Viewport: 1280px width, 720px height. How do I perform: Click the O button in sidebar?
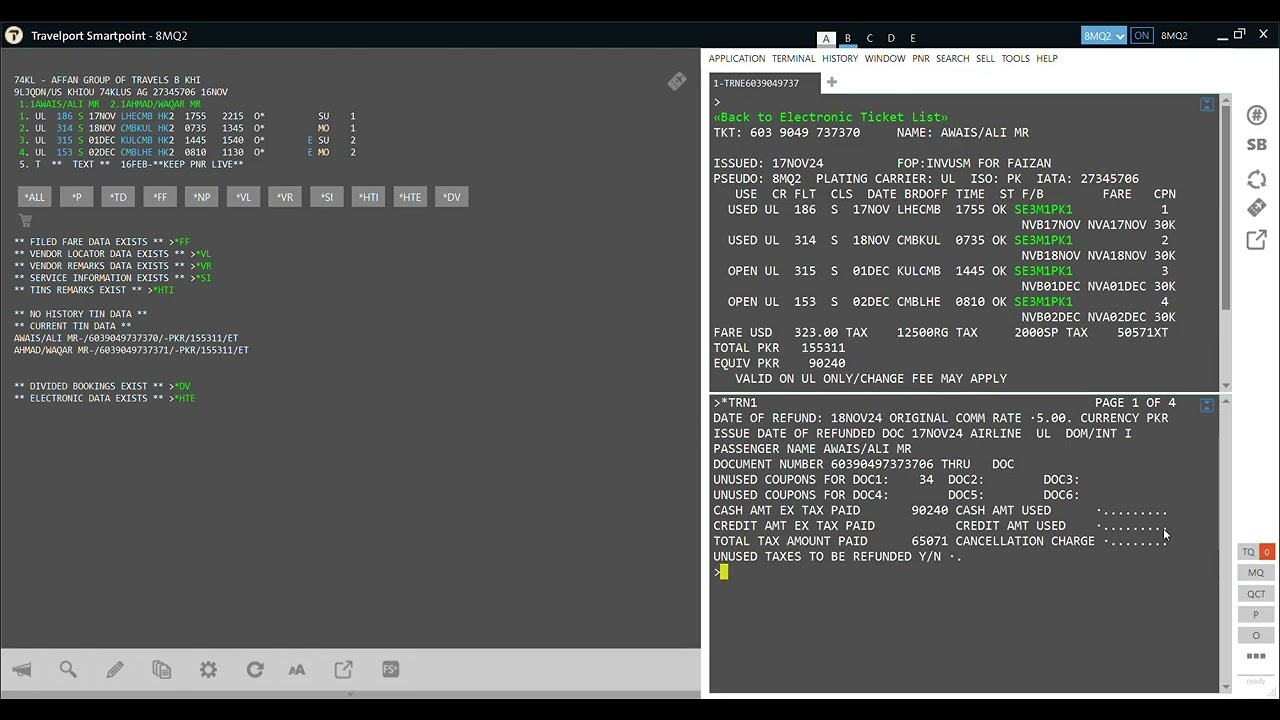pos(1256,636)
